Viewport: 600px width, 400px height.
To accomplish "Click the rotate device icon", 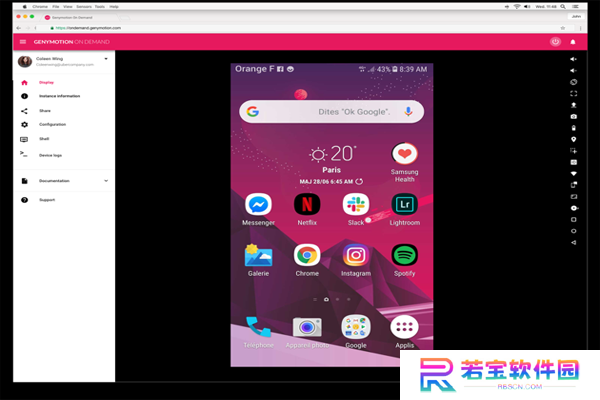I will (573, 82).
